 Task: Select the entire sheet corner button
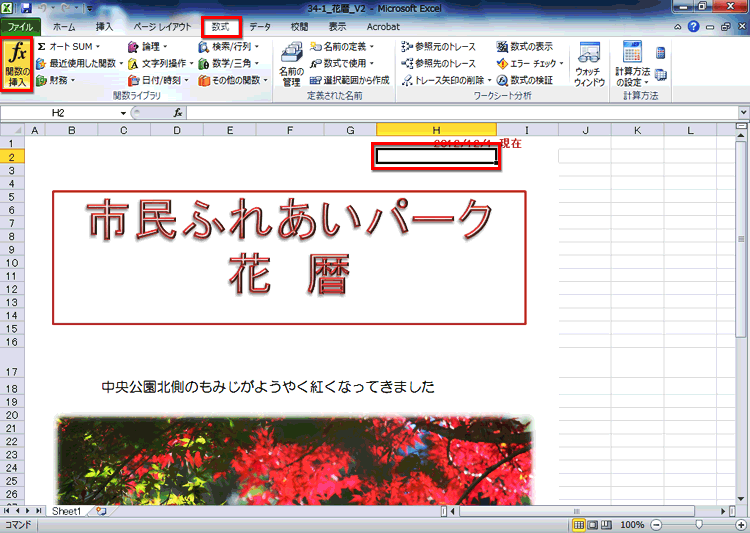[12, 130]
